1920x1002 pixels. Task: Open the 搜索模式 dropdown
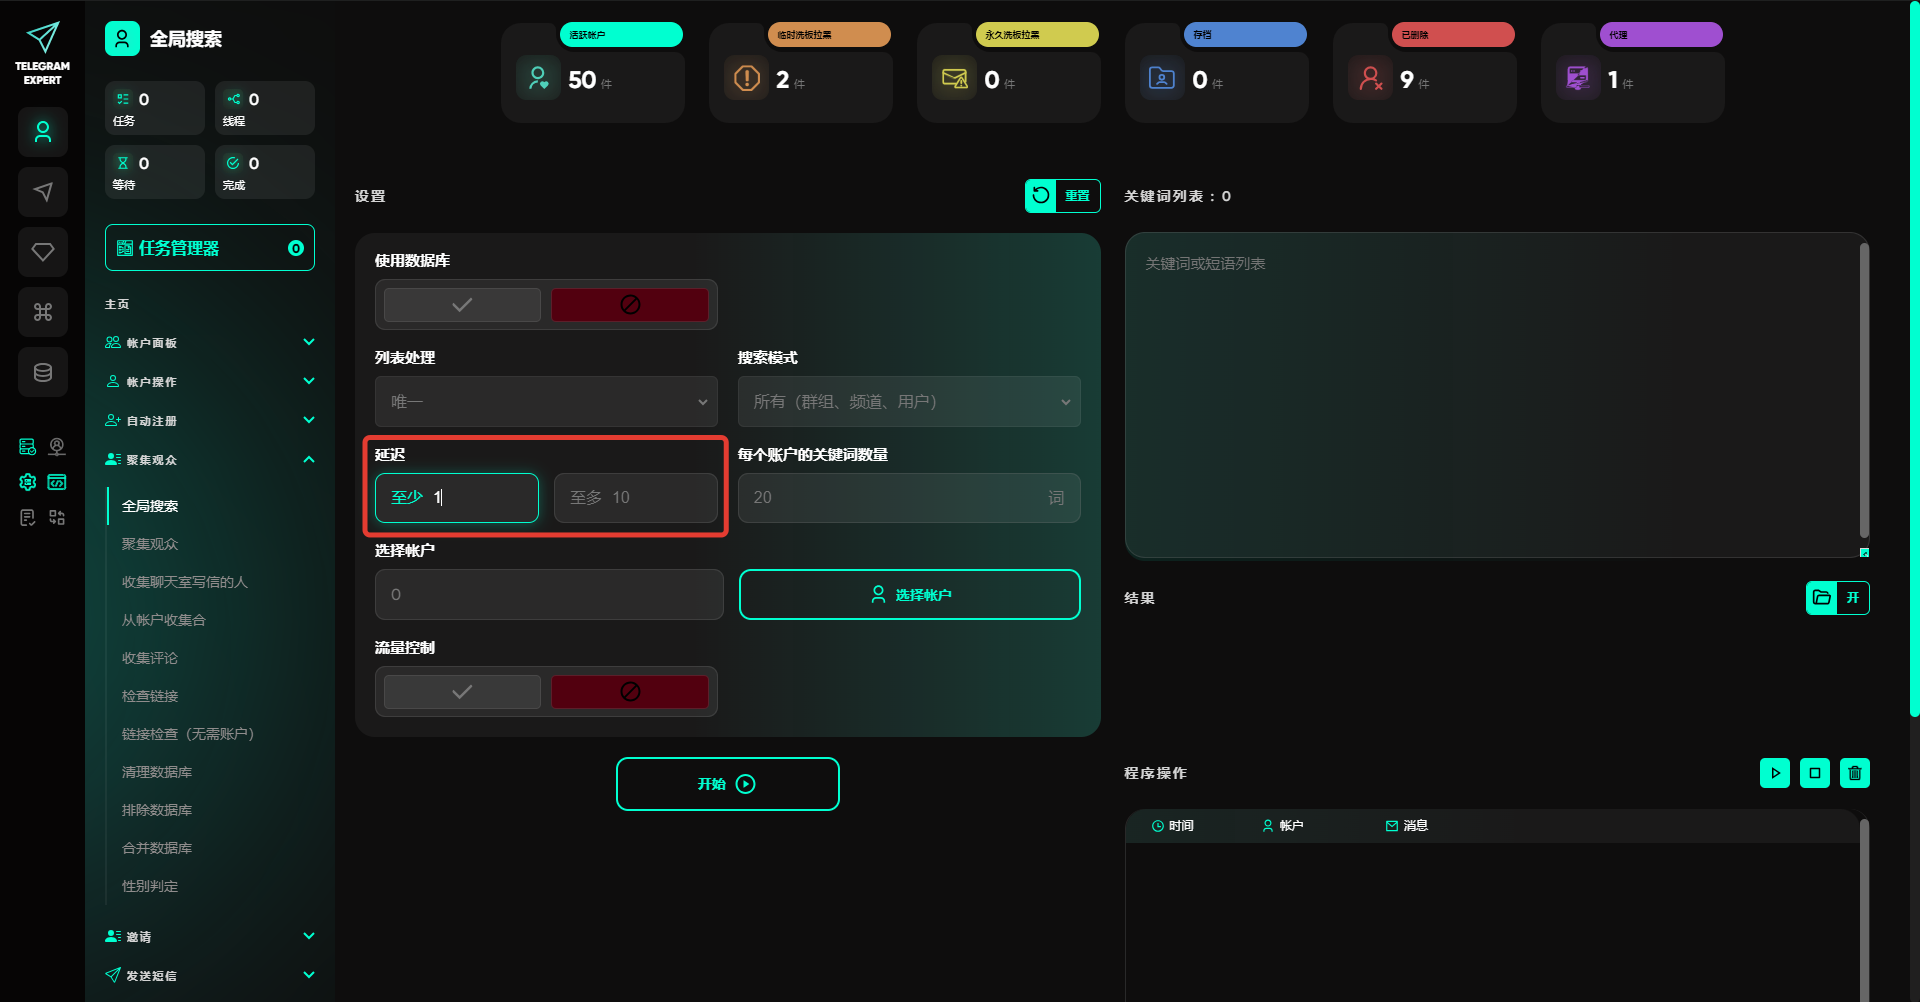coord(908,402)
